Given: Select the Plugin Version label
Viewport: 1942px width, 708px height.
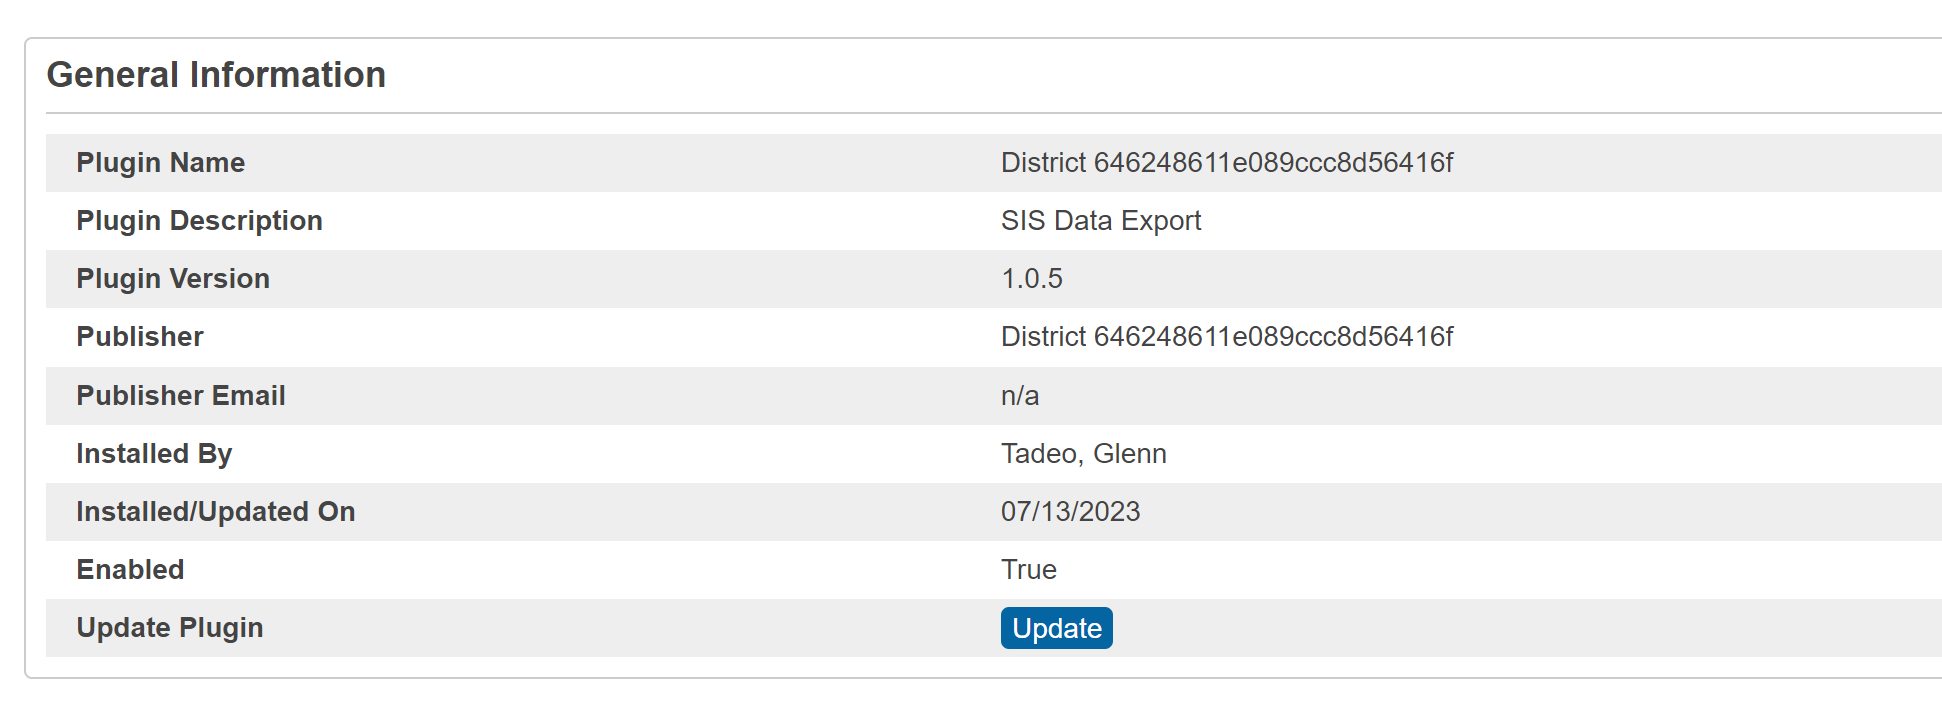Looking at the screenshot, I should 173,278.
